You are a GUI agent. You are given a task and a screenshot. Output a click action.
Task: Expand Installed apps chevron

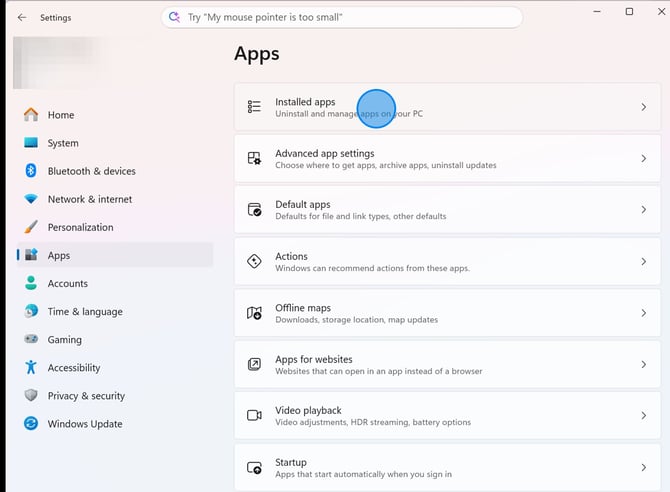[644, 107]
